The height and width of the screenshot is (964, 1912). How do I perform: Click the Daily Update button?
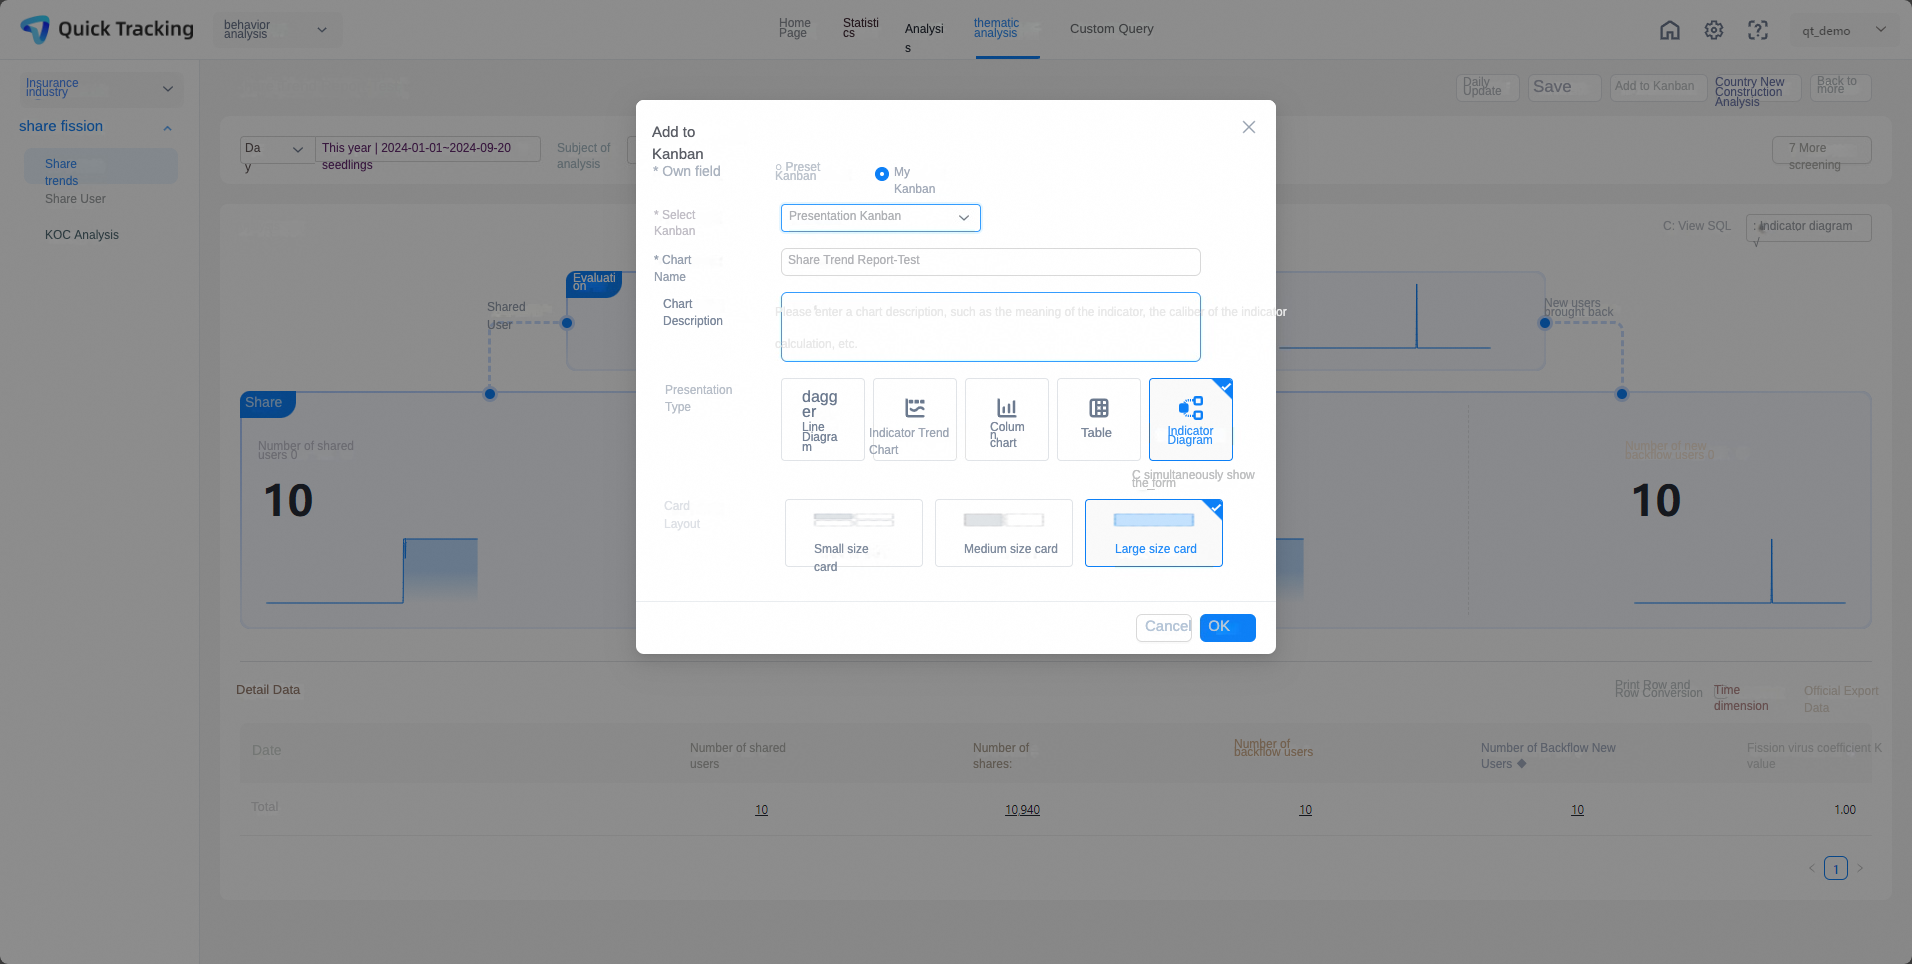[1488, 87]
